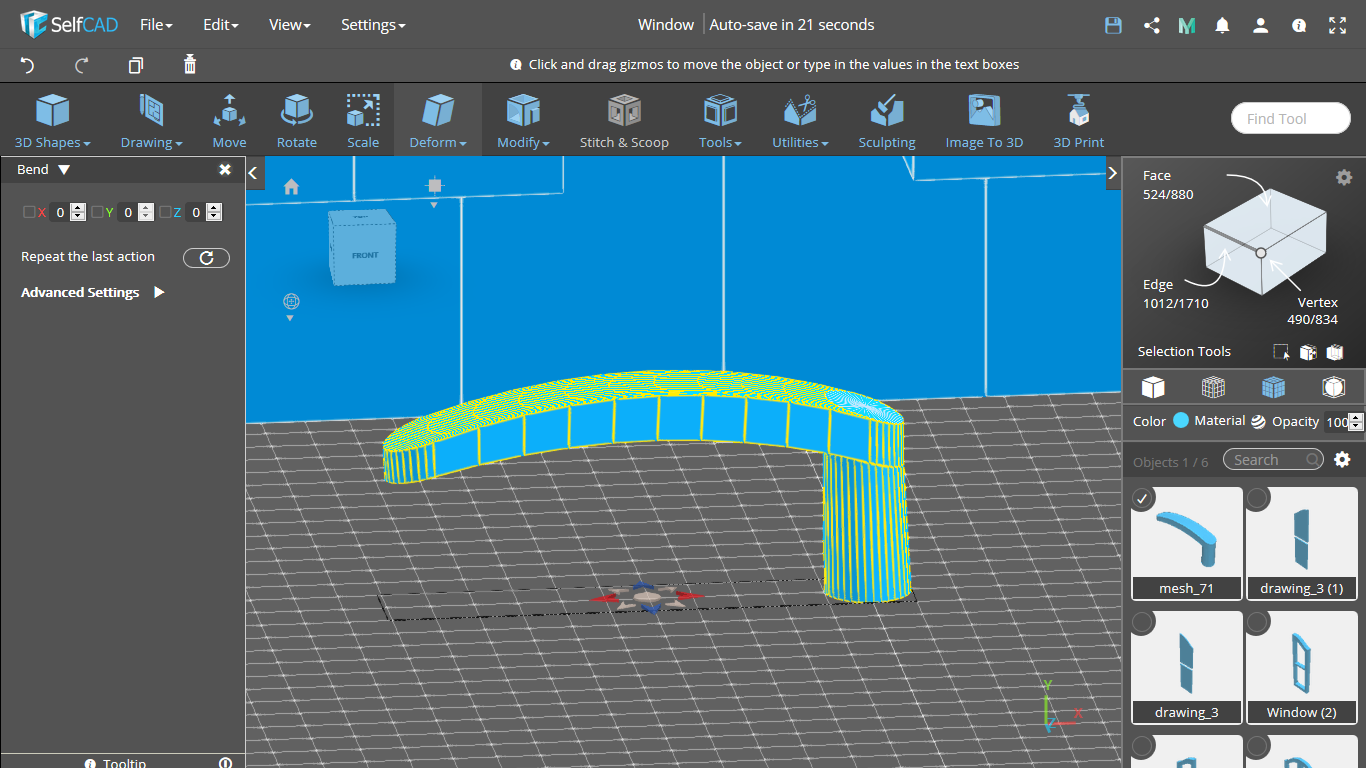The width and height of the screenshot is (1366, 768).
Task: Open the Sculpting tool
Action: click(887, 120)
